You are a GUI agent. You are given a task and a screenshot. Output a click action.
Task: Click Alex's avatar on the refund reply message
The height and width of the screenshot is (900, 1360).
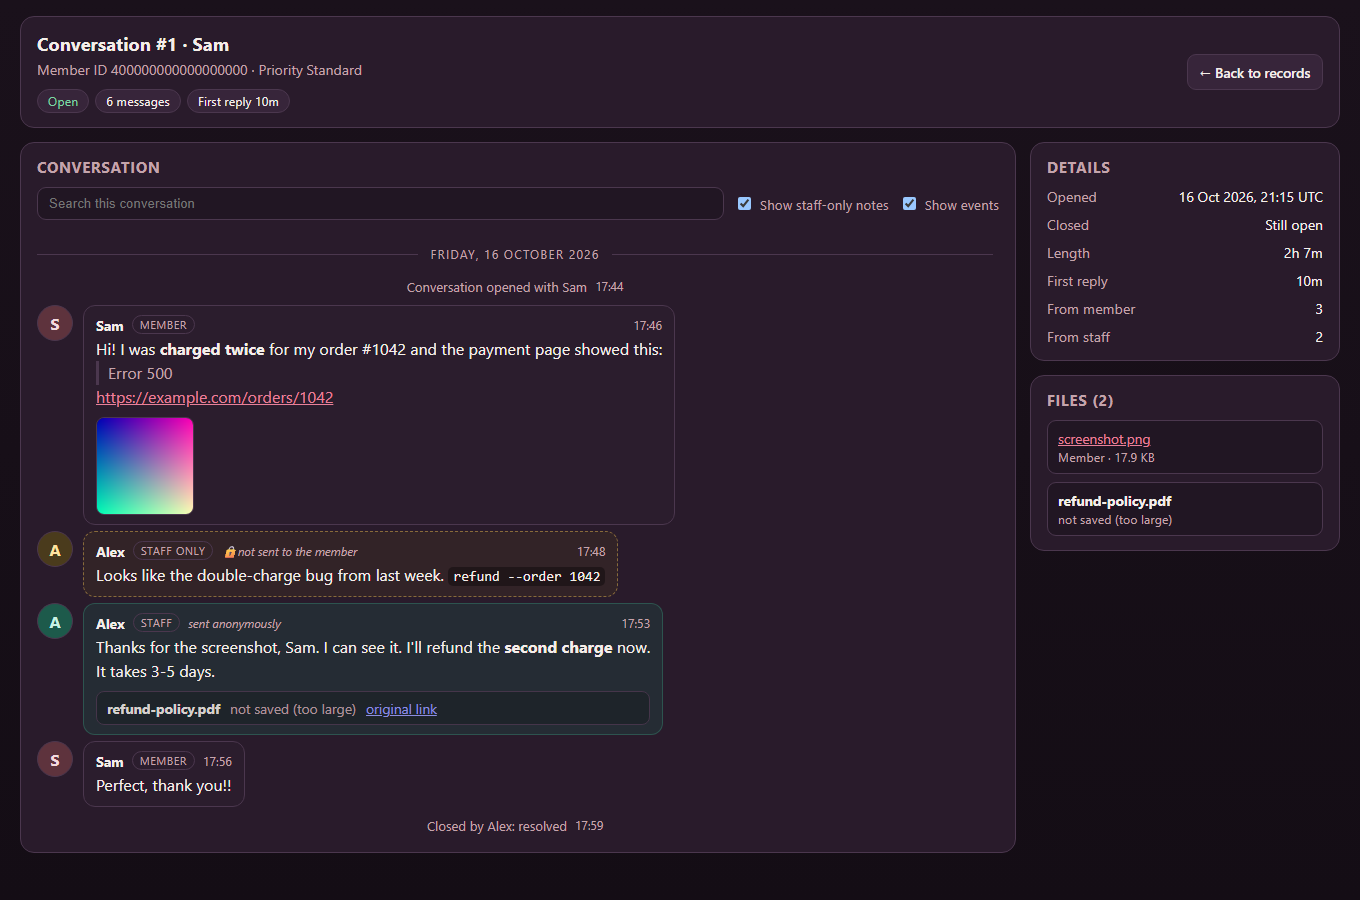(55, 621)
